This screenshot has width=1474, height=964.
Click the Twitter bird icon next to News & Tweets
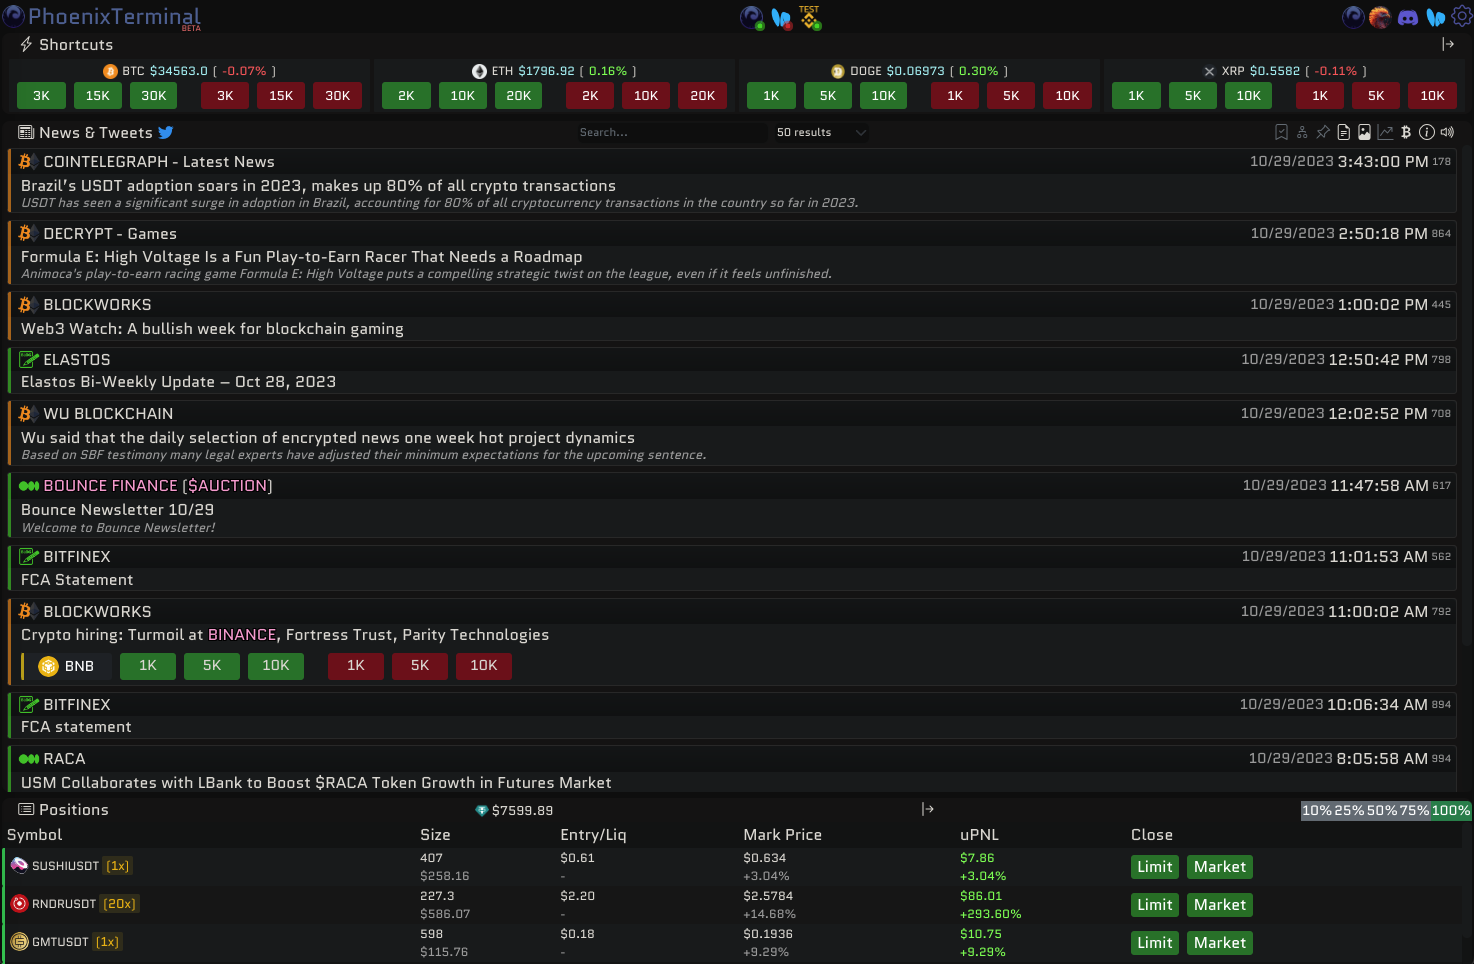pos(166,132)
